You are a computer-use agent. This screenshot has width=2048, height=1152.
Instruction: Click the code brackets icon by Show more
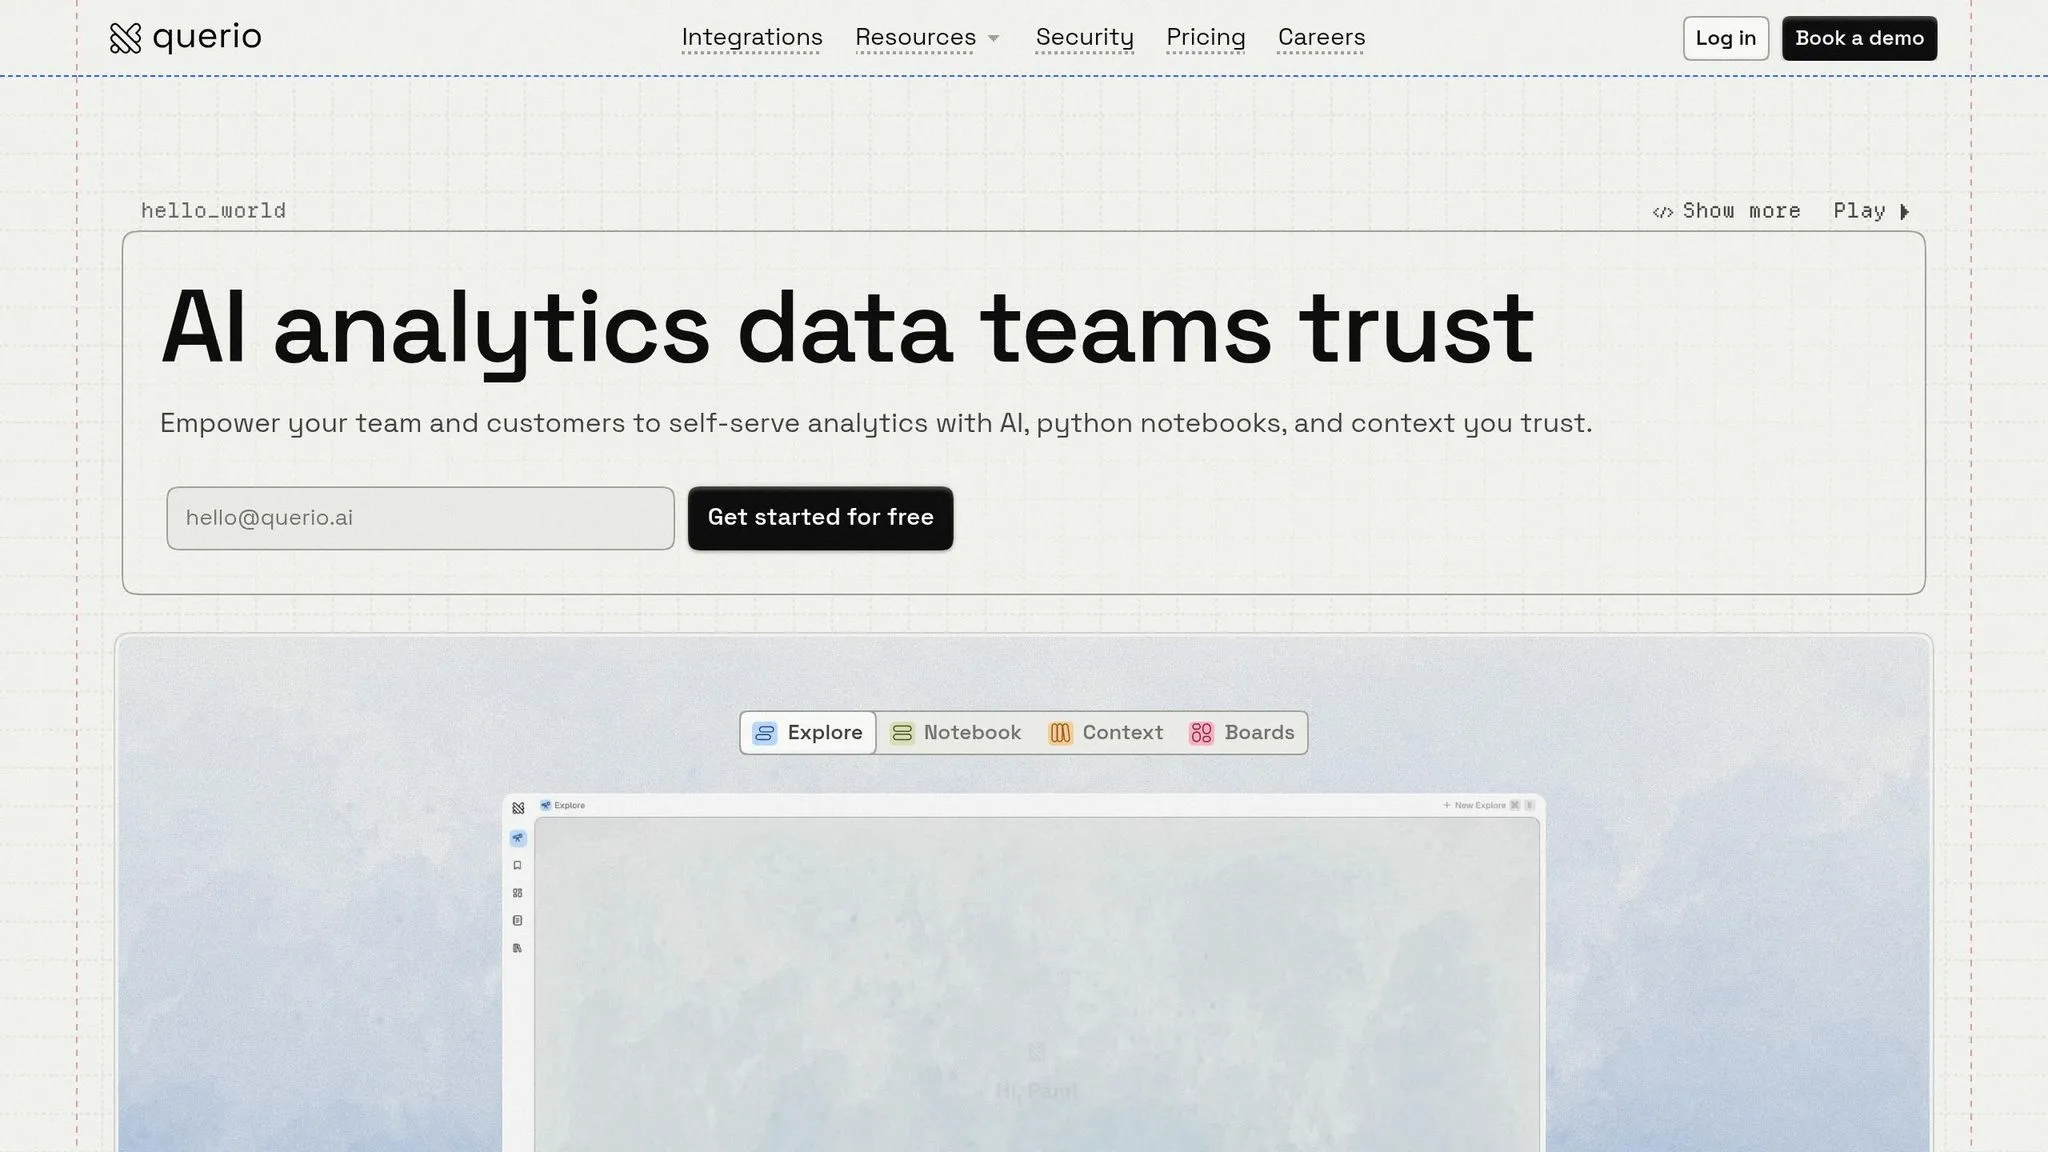(x=1662, y=212)
